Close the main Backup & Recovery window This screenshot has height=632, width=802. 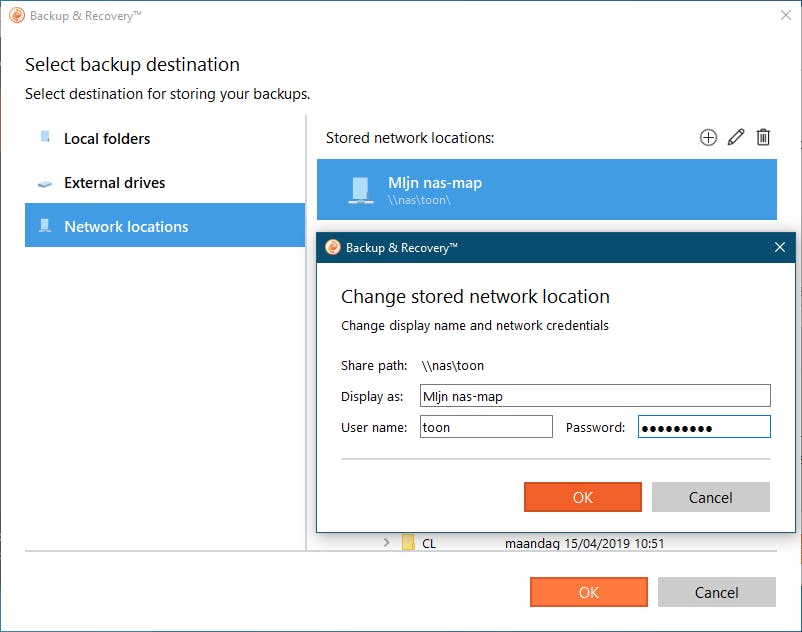click(x=786, y=15)
